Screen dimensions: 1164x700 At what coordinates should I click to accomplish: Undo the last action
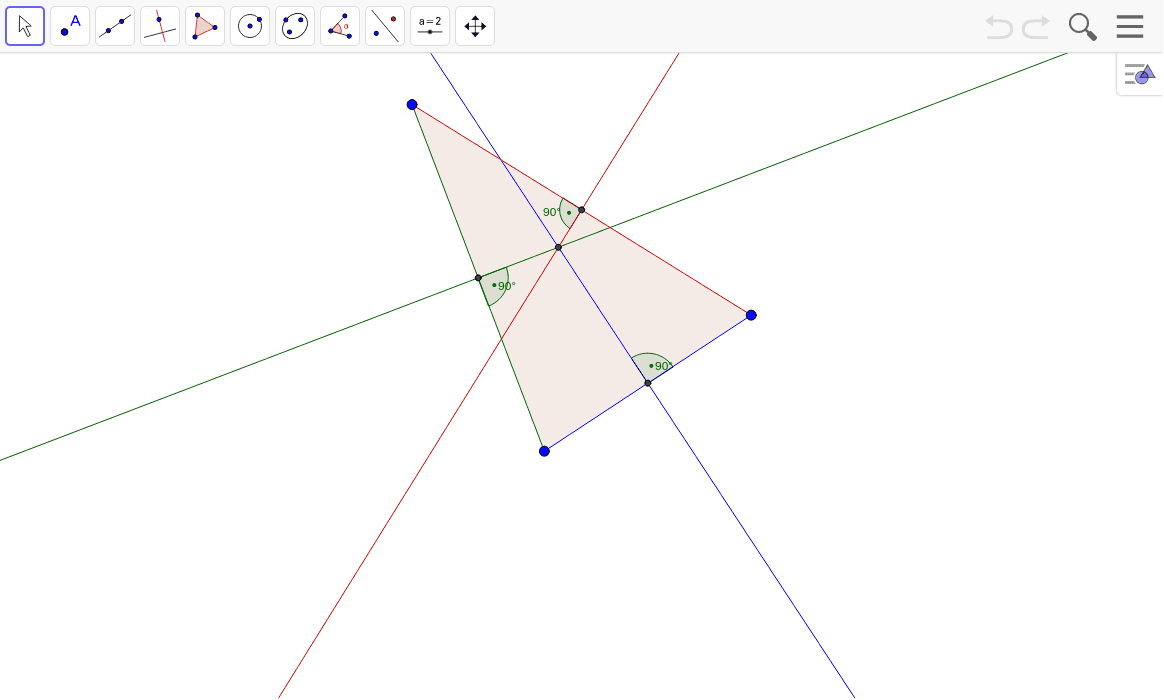click(999, 27)
